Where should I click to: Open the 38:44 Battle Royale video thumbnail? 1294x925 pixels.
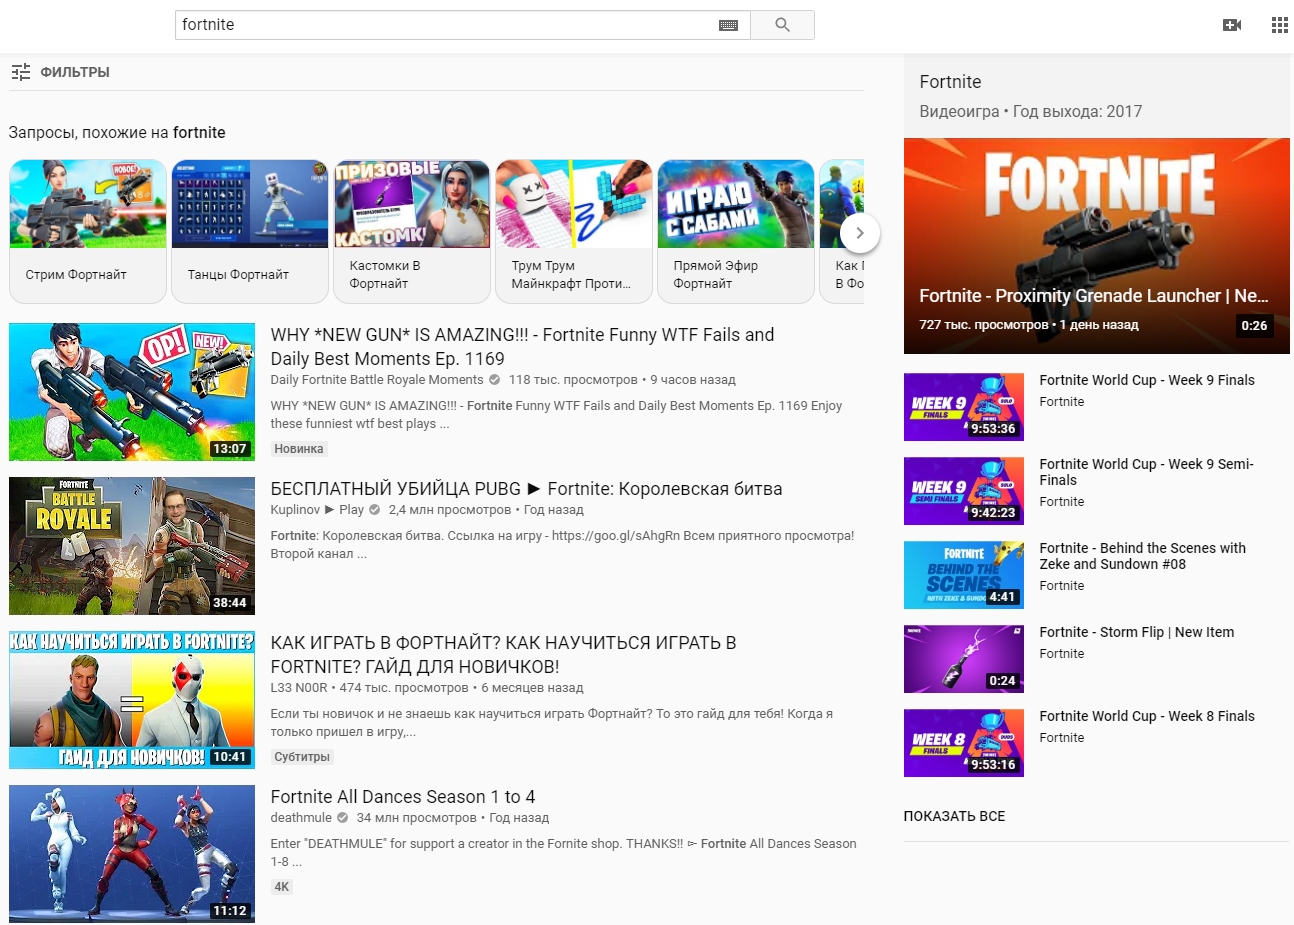pyautogui.click(x=132, y=546)
